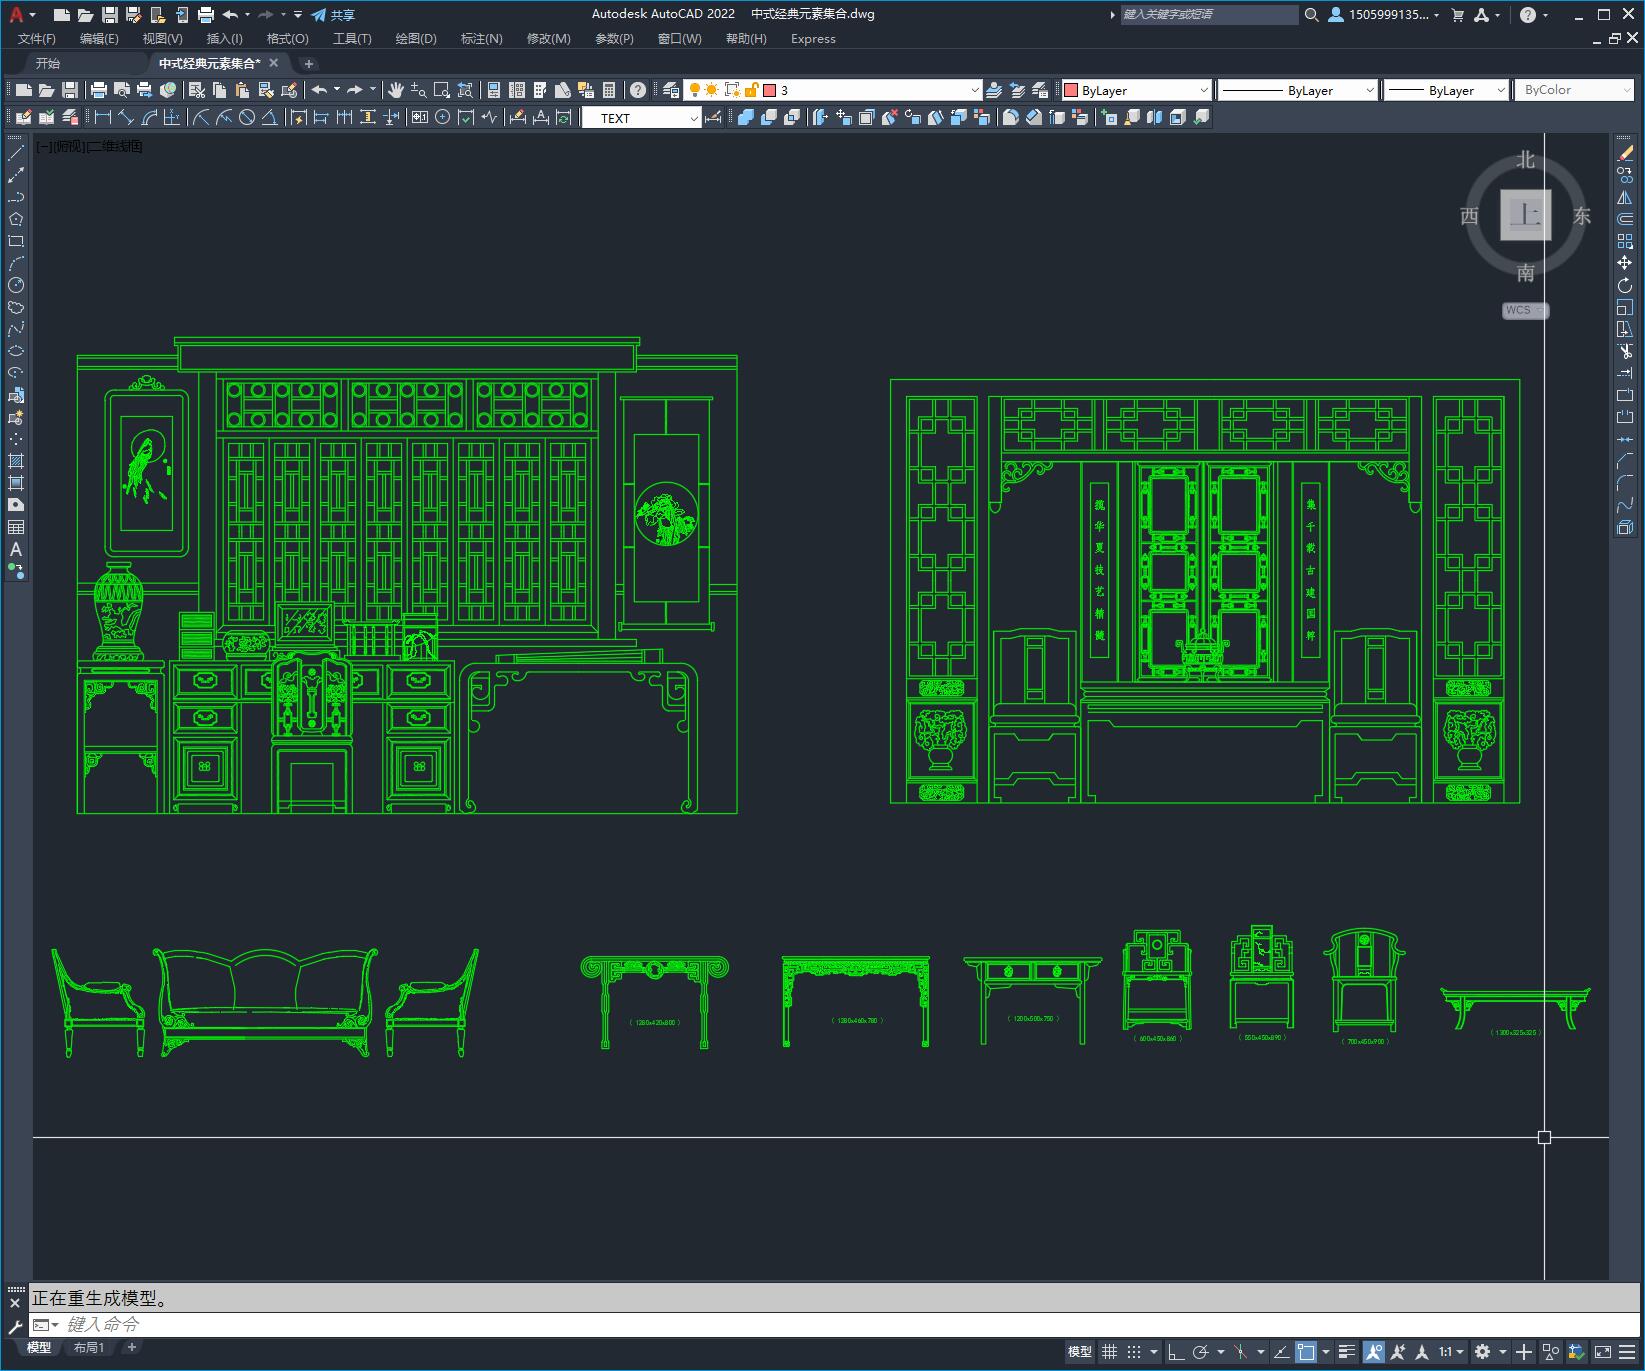Toggle polar tracking in status bar
Image resolution: width=1645 pixels, height=1371 pixels.
1201,1352
